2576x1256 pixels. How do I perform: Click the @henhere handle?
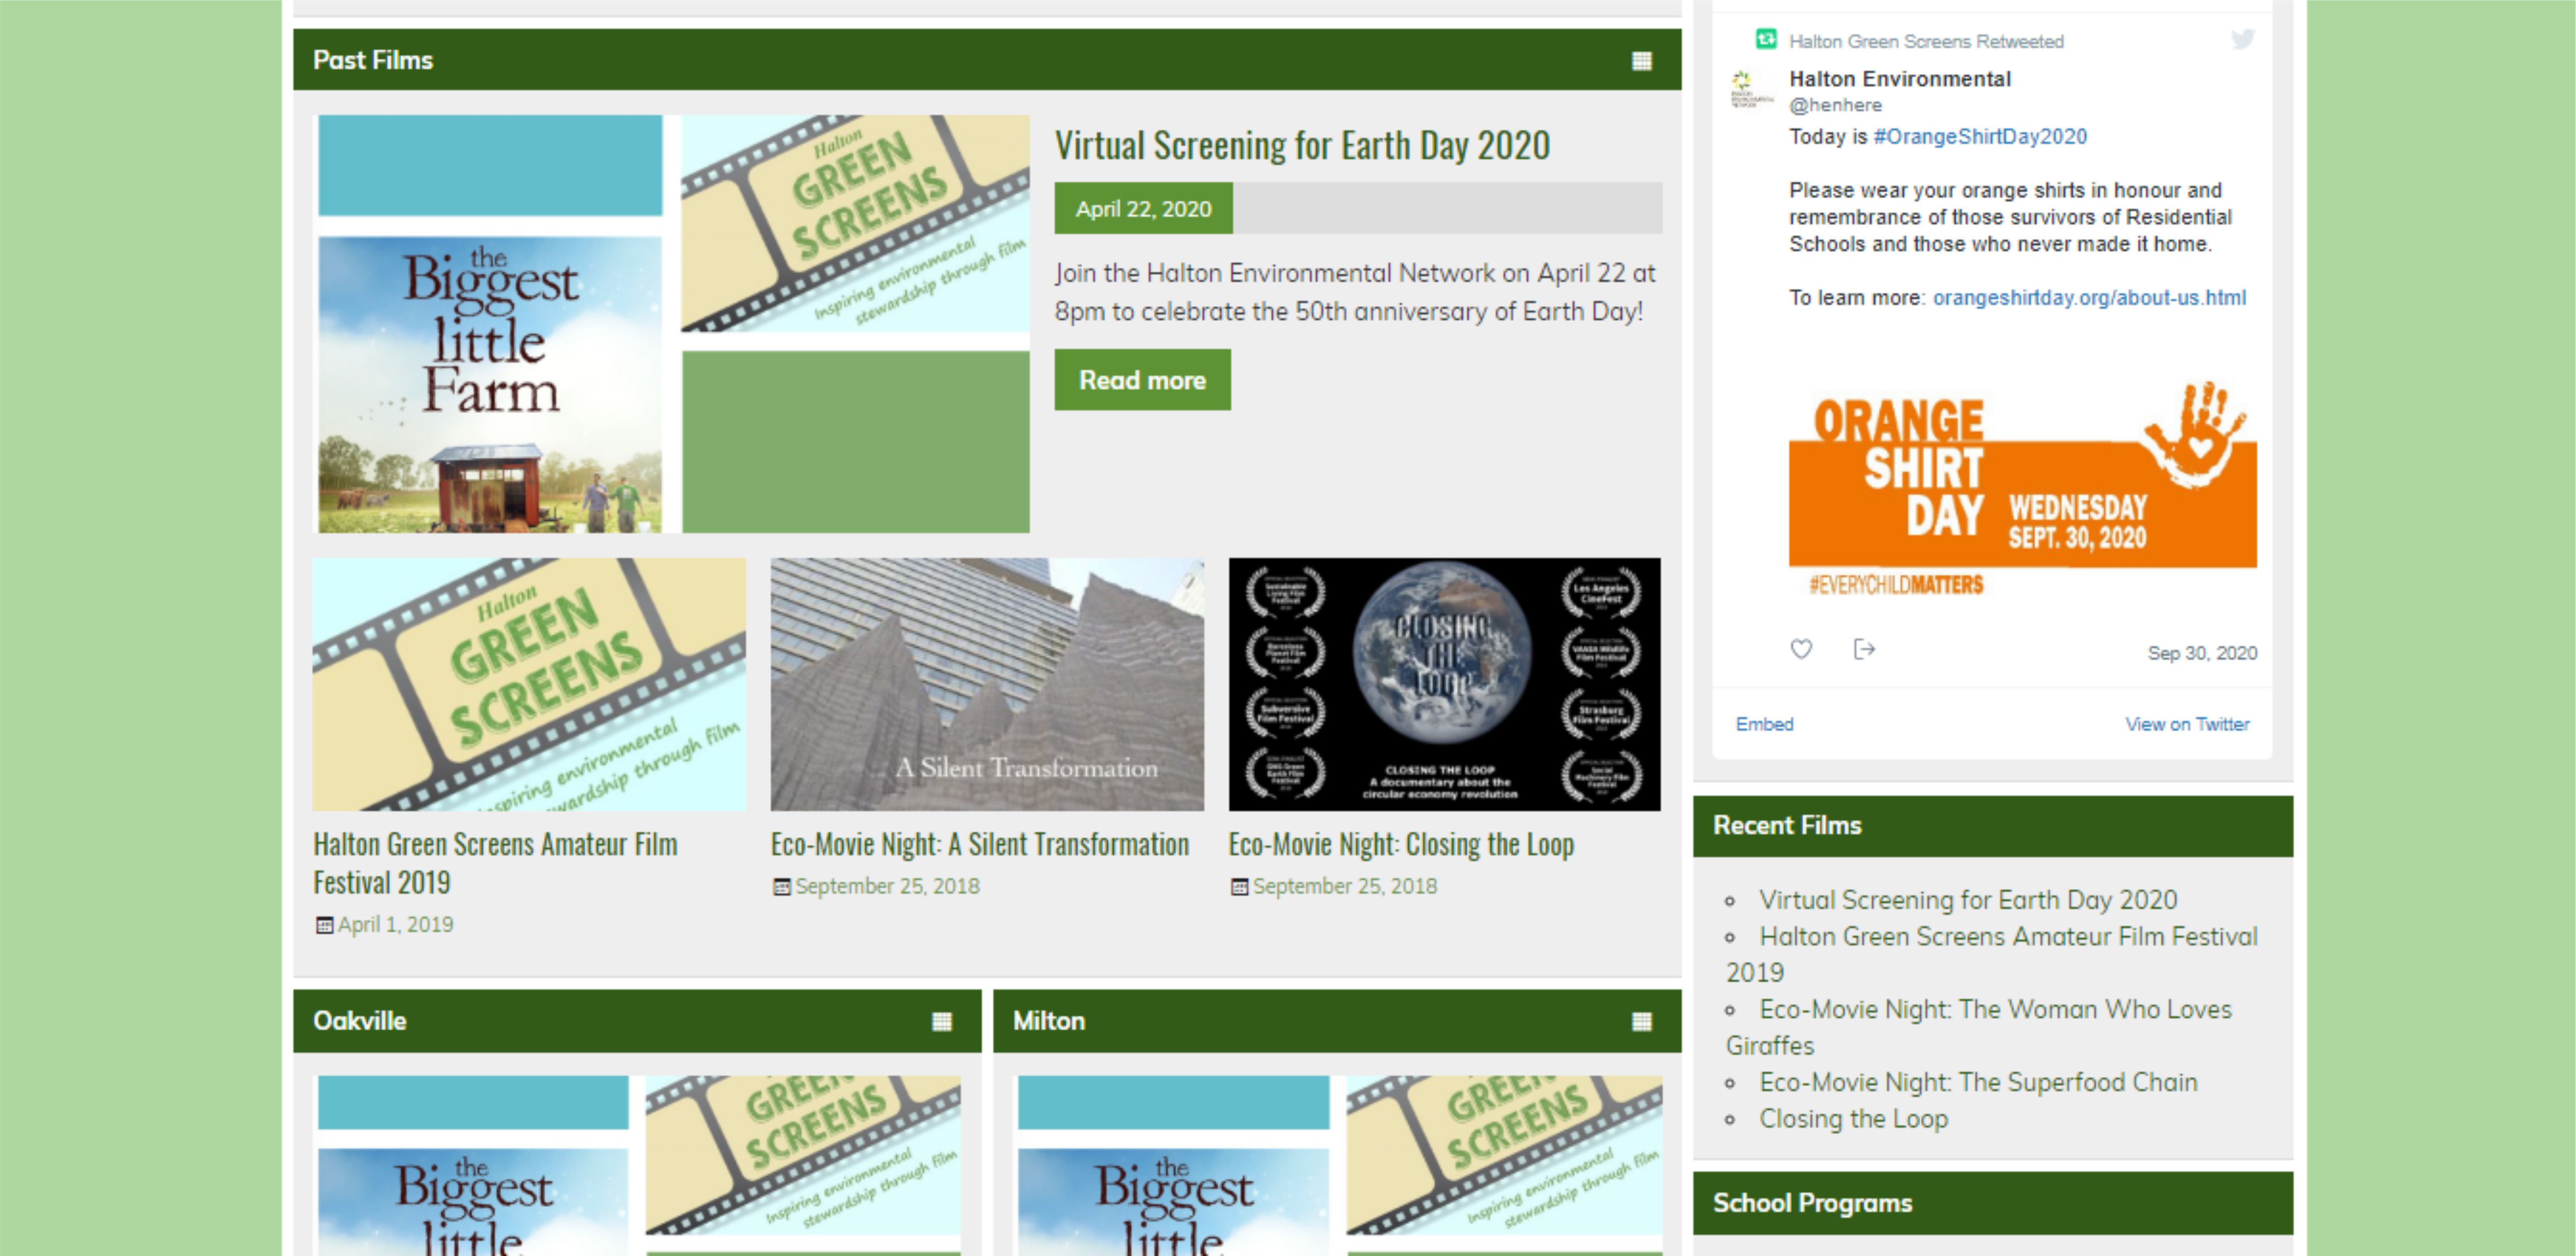(1835, 105)
